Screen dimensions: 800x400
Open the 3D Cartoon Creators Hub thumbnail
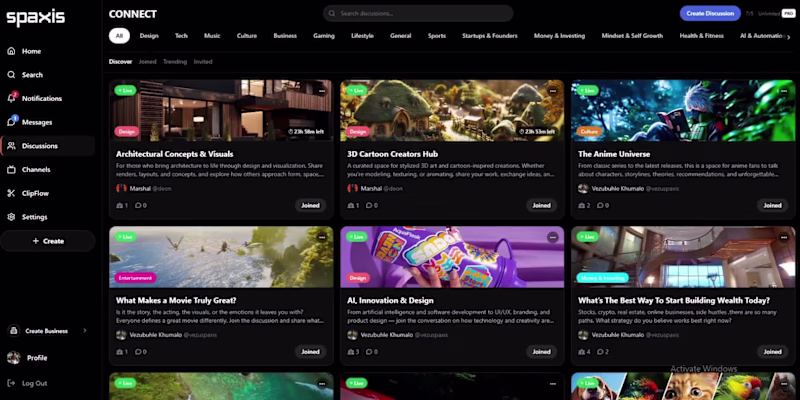[x=452, y=110]
